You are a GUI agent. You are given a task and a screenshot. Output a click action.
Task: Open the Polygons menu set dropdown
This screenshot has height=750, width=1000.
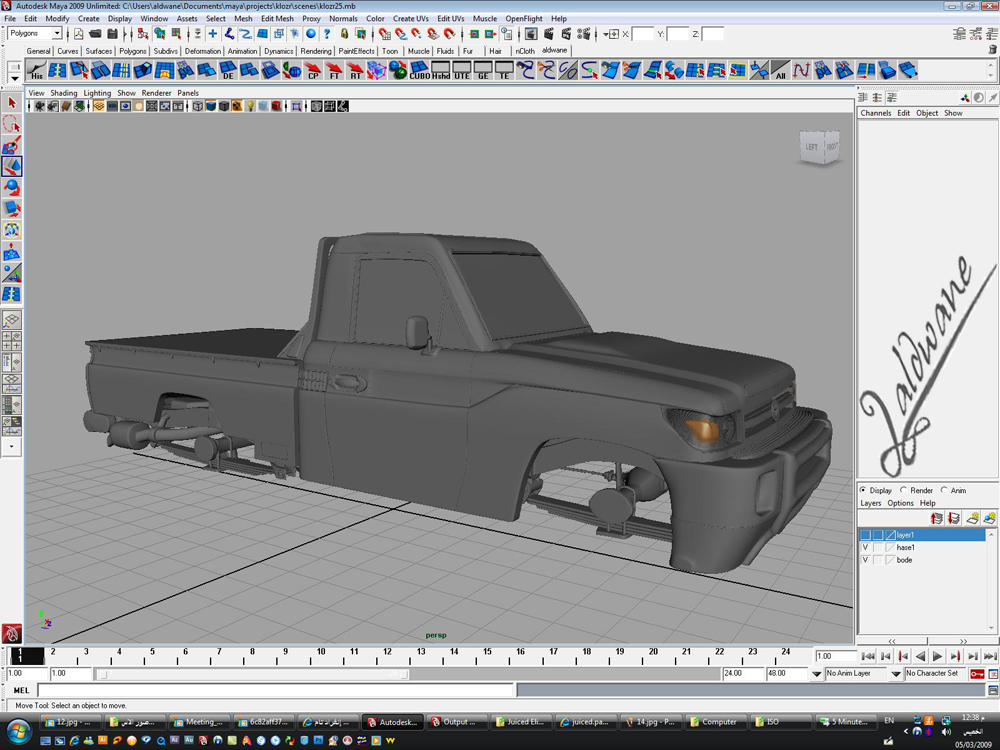pos(56,33)
